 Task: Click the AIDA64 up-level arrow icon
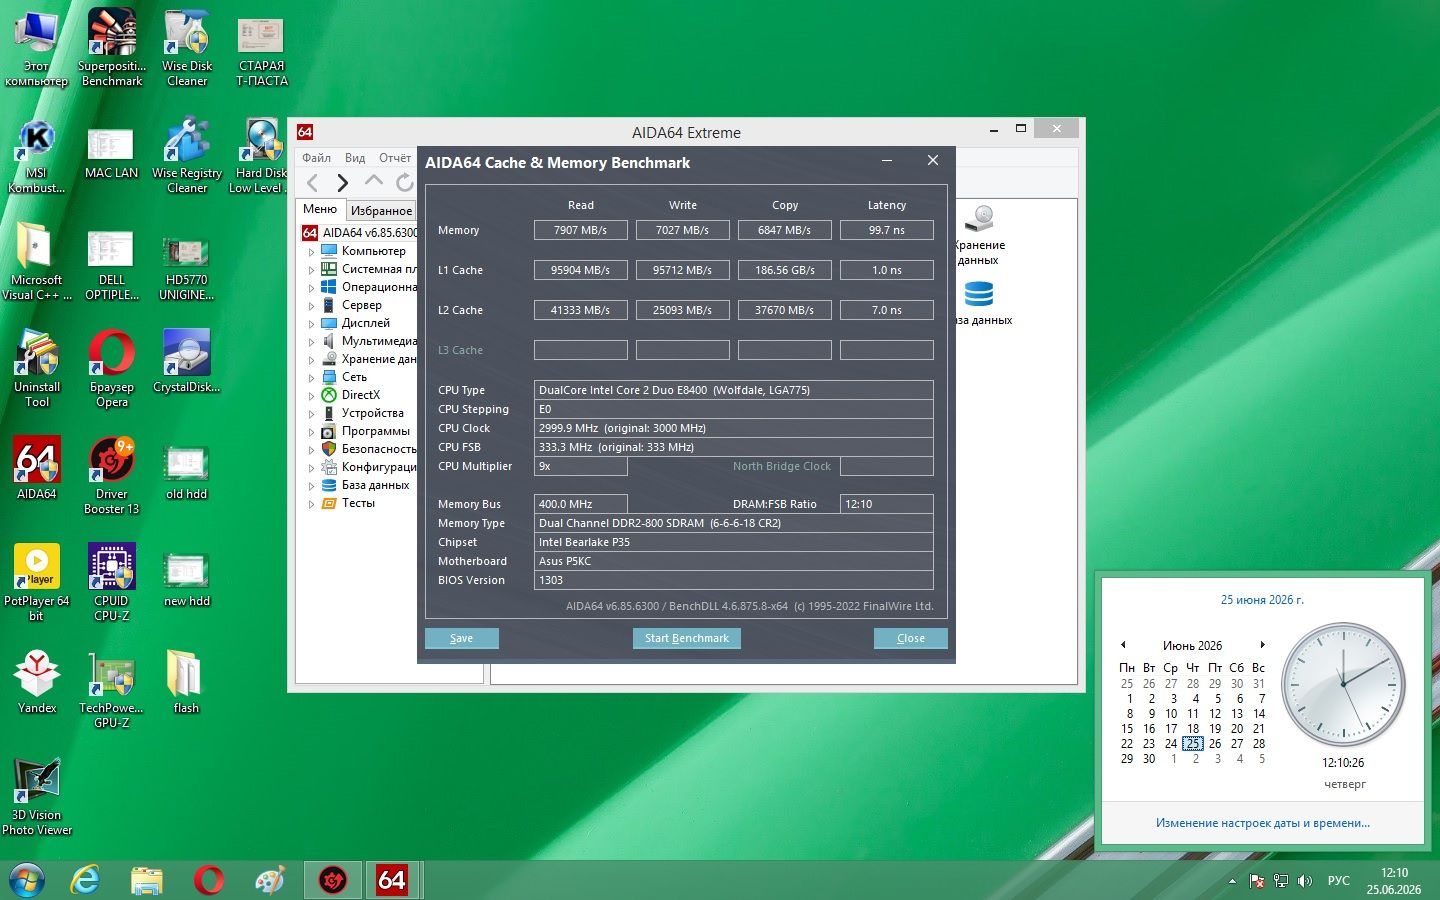click(x=374, y=181)
